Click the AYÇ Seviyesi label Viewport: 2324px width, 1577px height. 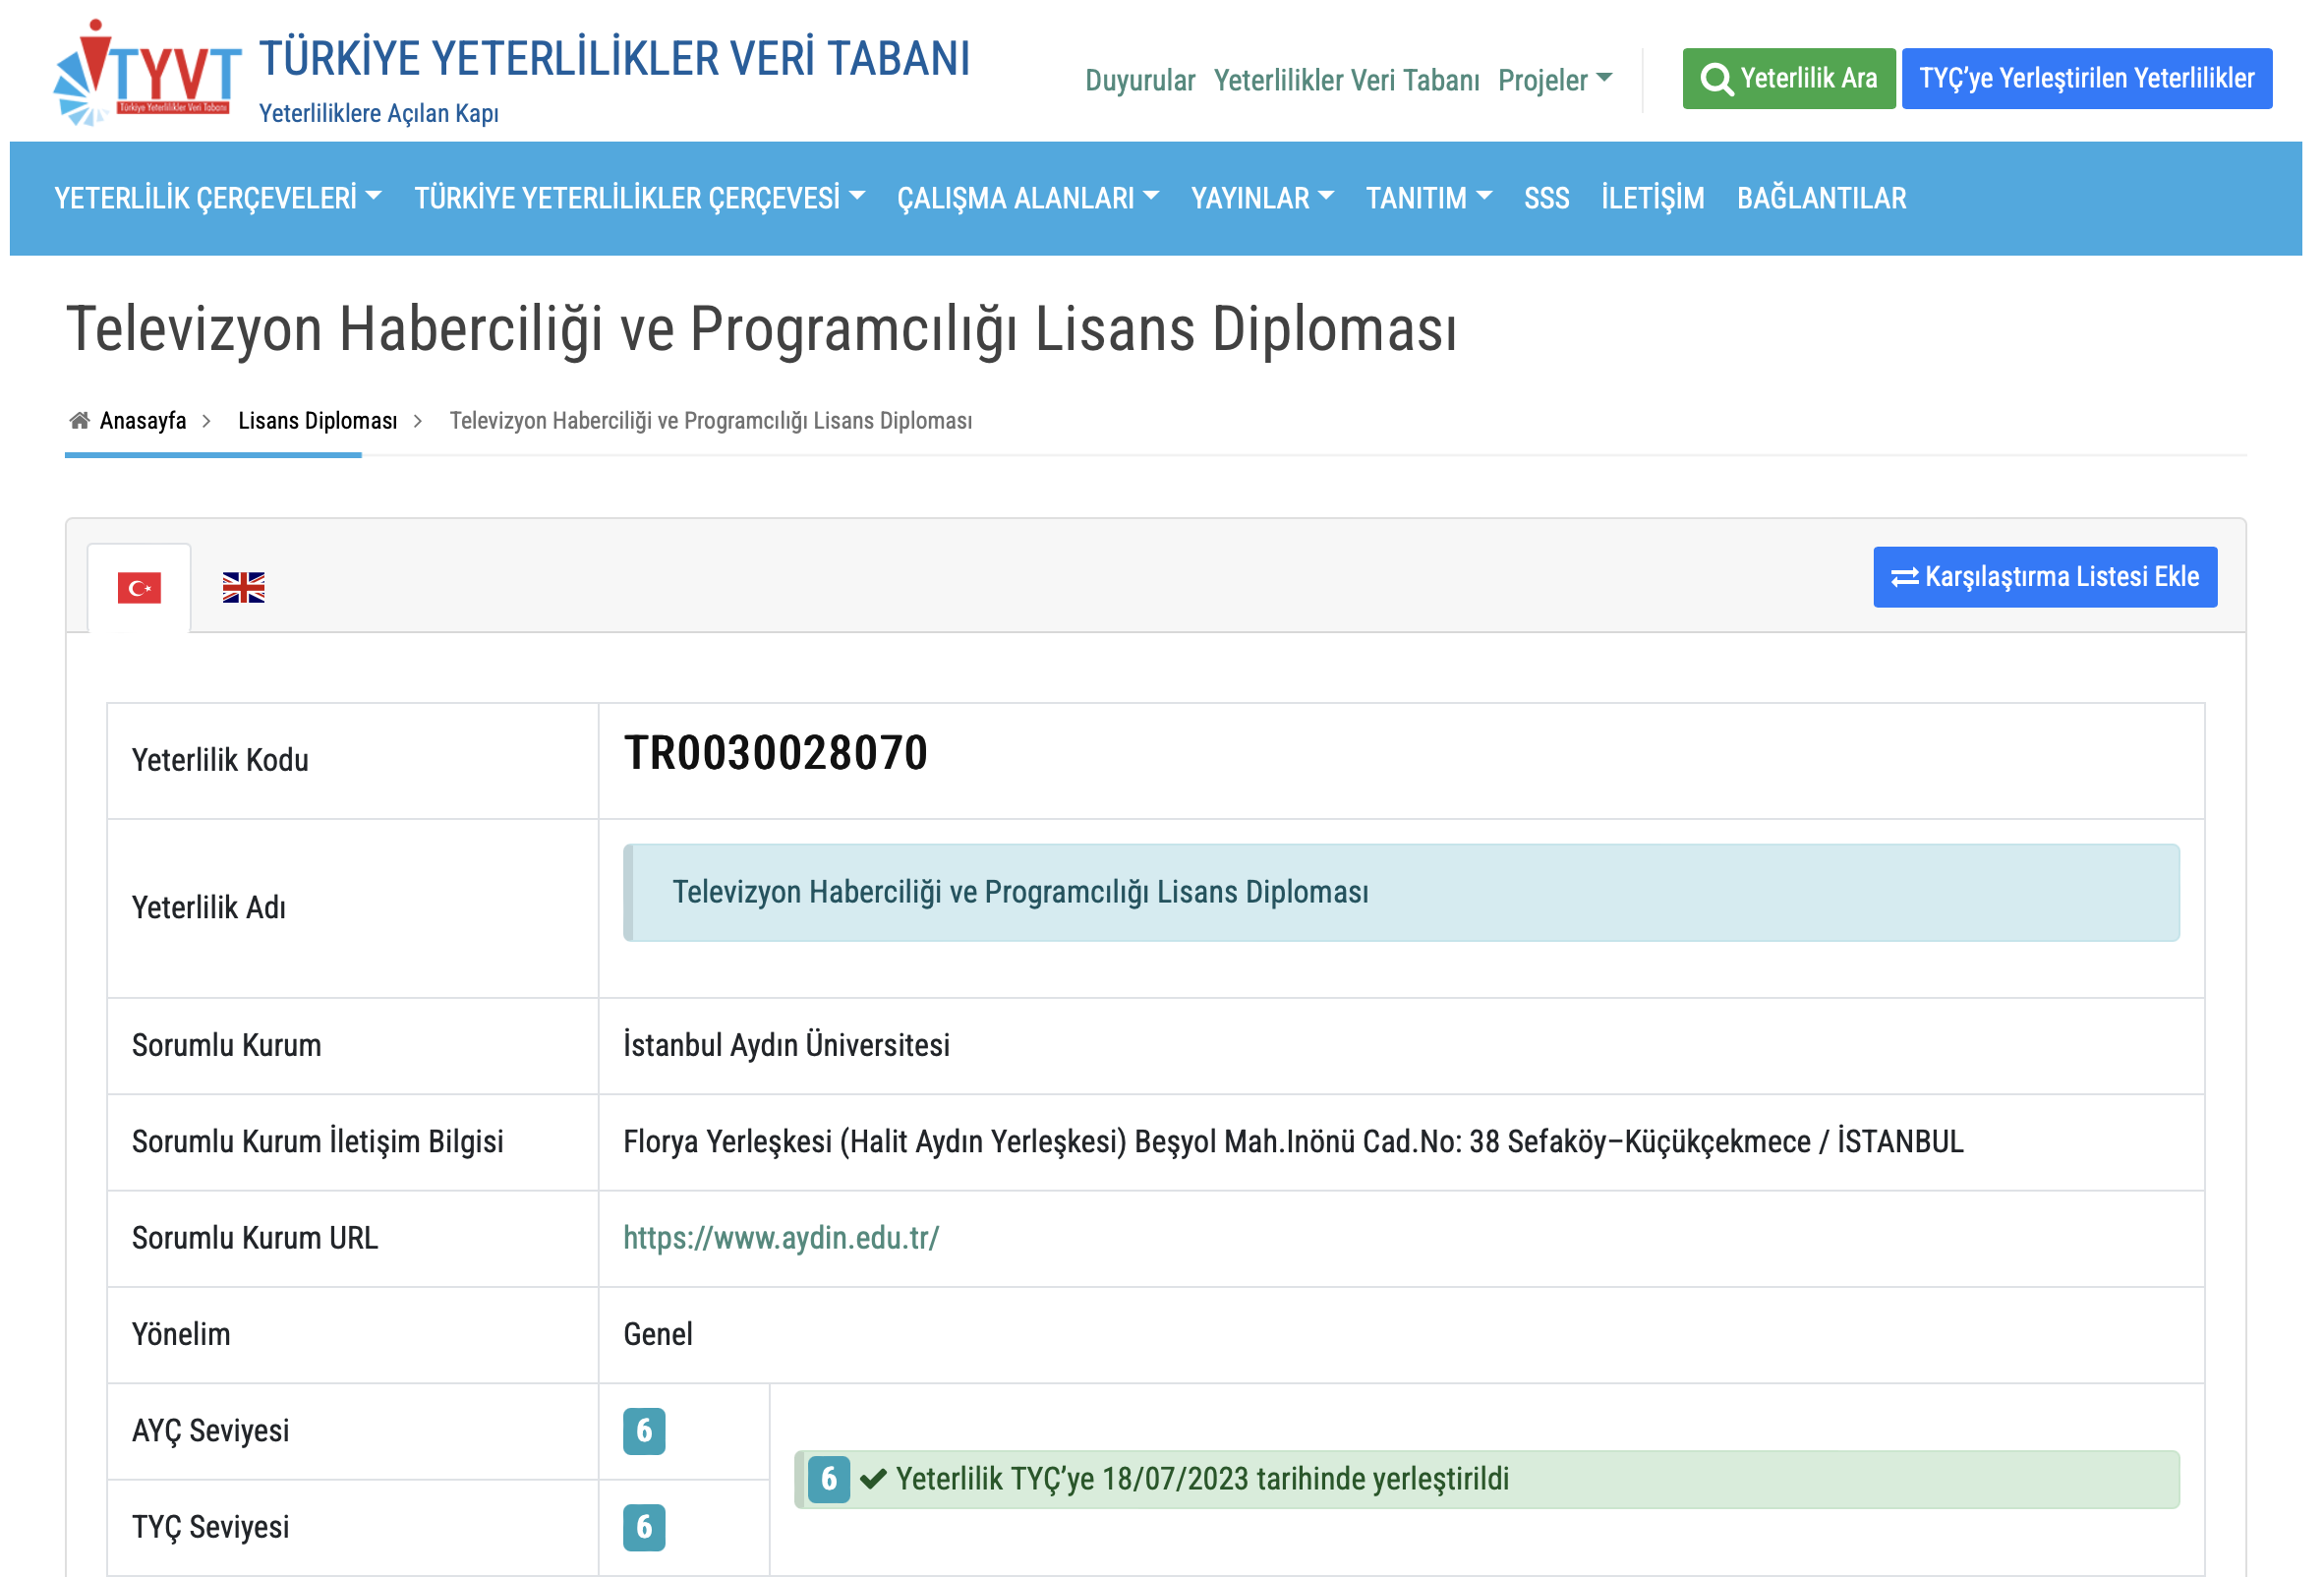(211, 1432)
